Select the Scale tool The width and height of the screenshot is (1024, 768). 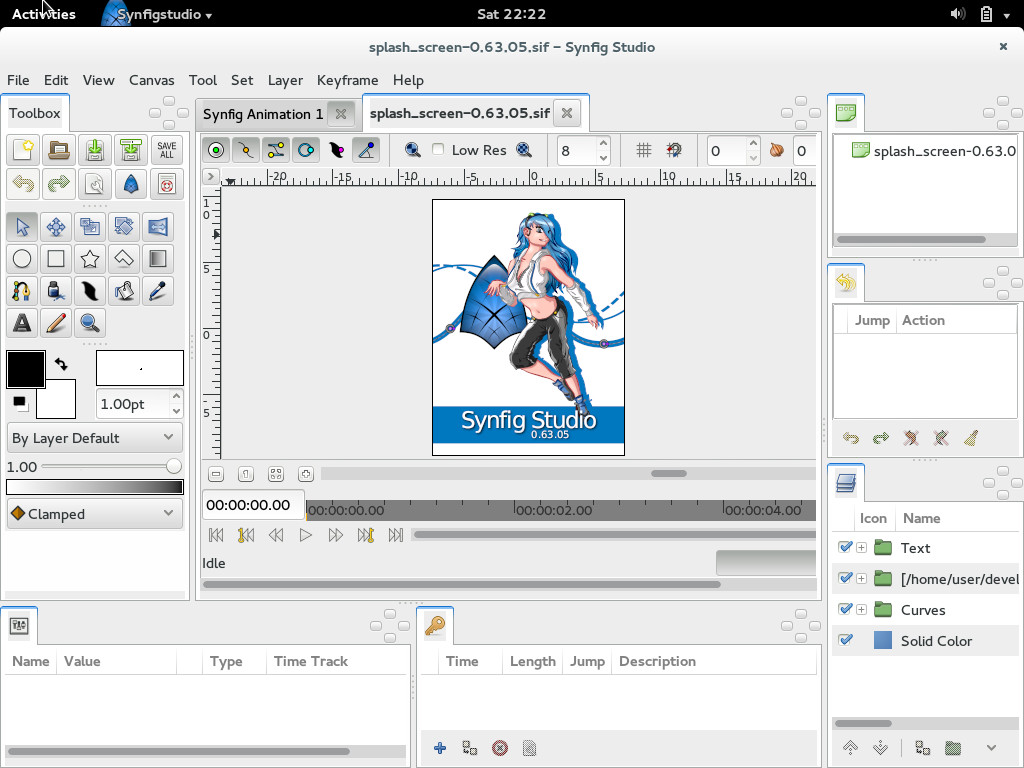[90, 227]
